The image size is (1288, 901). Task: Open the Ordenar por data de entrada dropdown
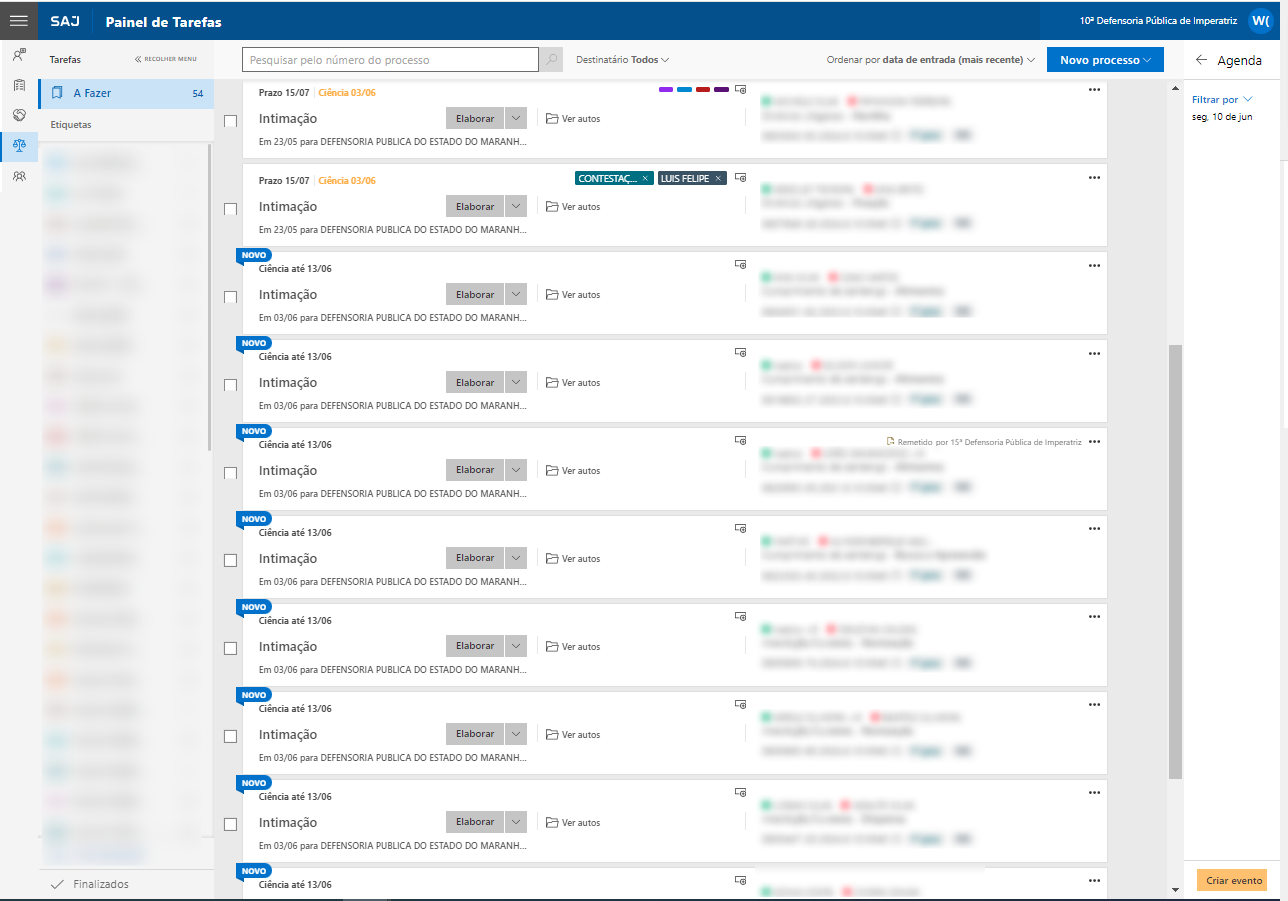(x=931, y=60)
